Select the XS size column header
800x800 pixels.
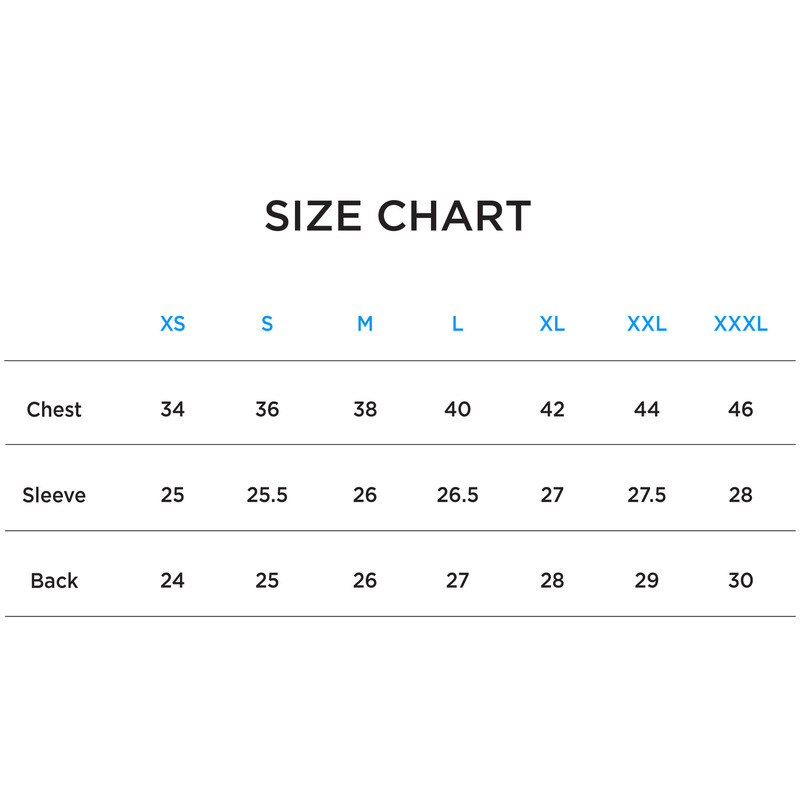pyautogui.click(x=173, y=324)
